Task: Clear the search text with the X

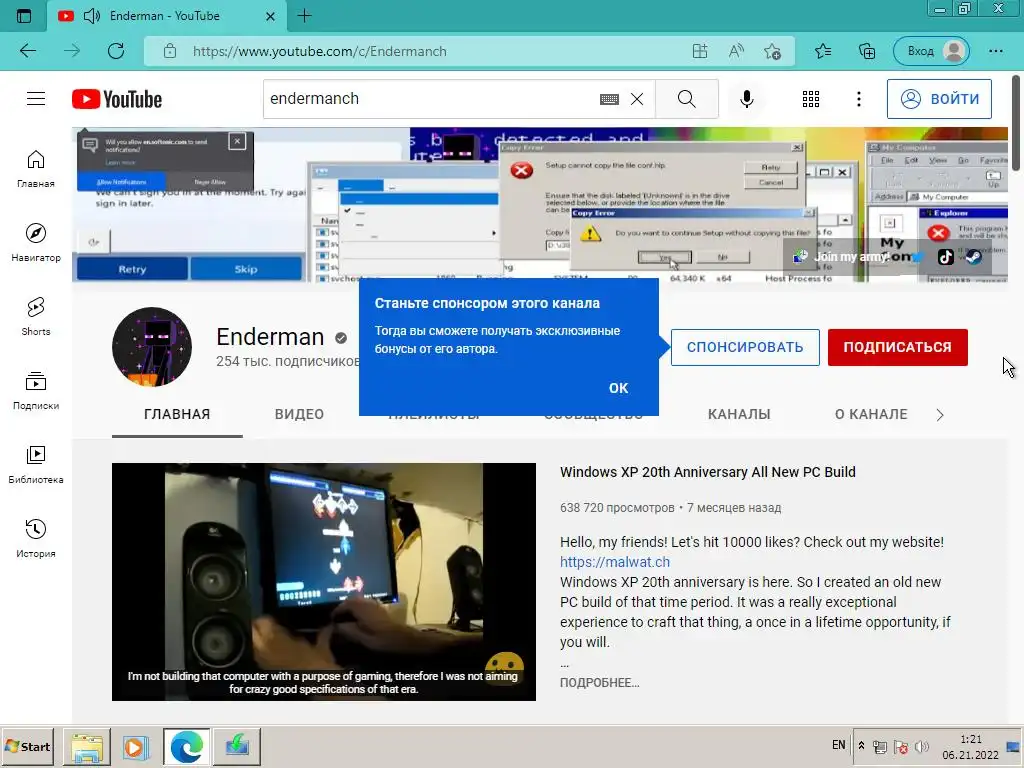Action: point(637,99)
